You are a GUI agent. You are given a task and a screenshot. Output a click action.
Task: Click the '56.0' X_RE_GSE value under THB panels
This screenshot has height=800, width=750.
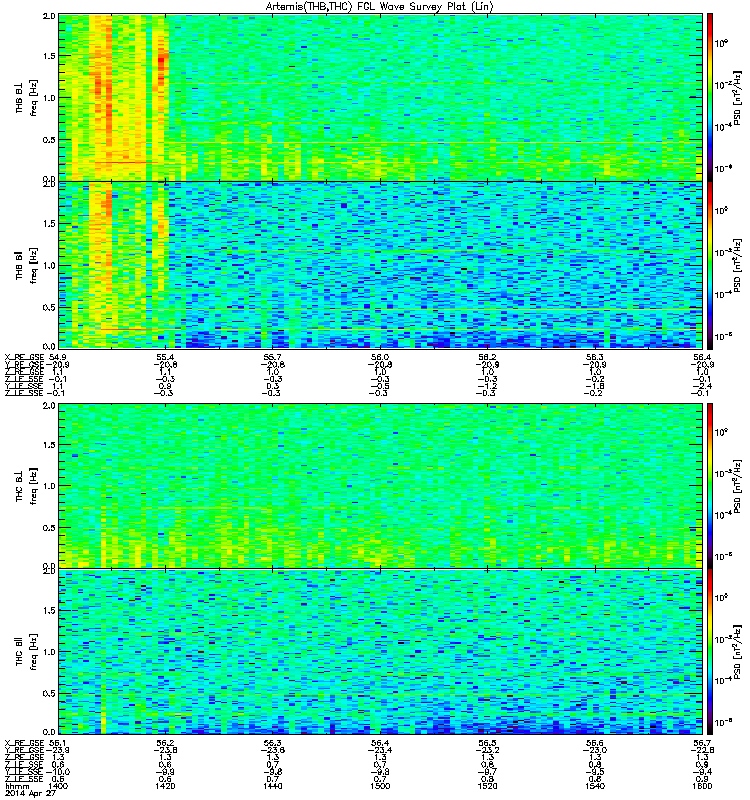[x=381, y=357]
